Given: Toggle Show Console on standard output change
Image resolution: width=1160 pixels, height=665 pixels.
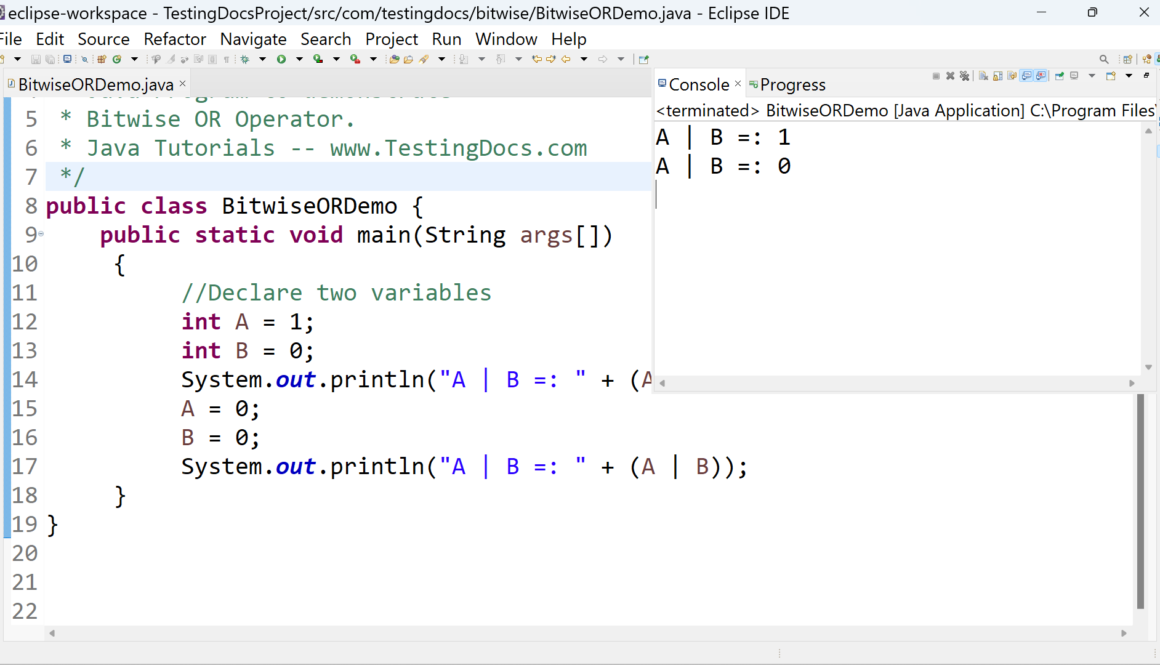Looking at the screenshot, I should [1027, 76].
